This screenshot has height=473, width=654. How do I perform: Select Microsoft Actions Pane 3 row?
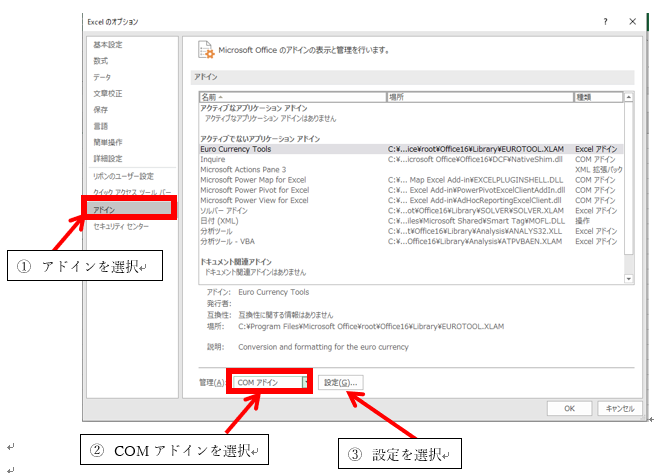pyautogui.click(x=411, y=169)
